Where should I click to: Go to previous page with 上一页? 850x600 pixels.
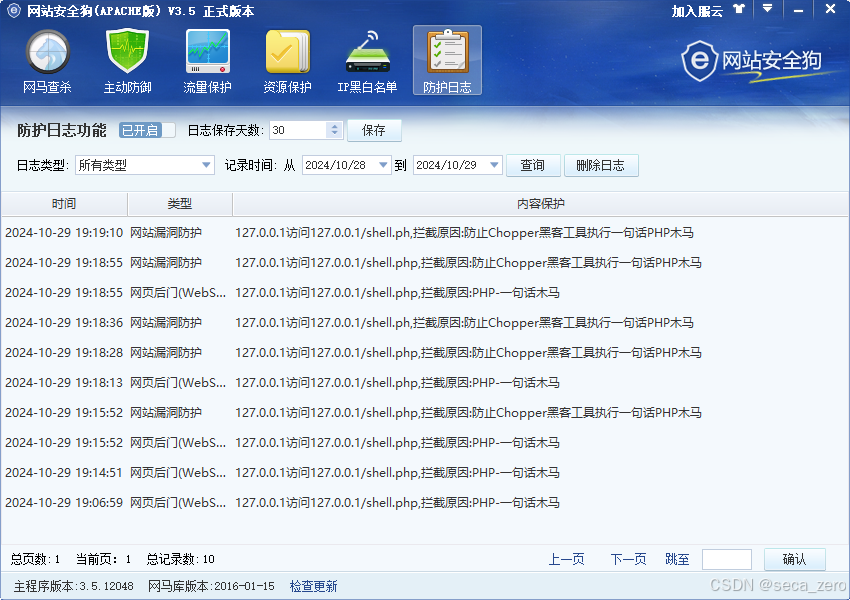tap(566, 559)
